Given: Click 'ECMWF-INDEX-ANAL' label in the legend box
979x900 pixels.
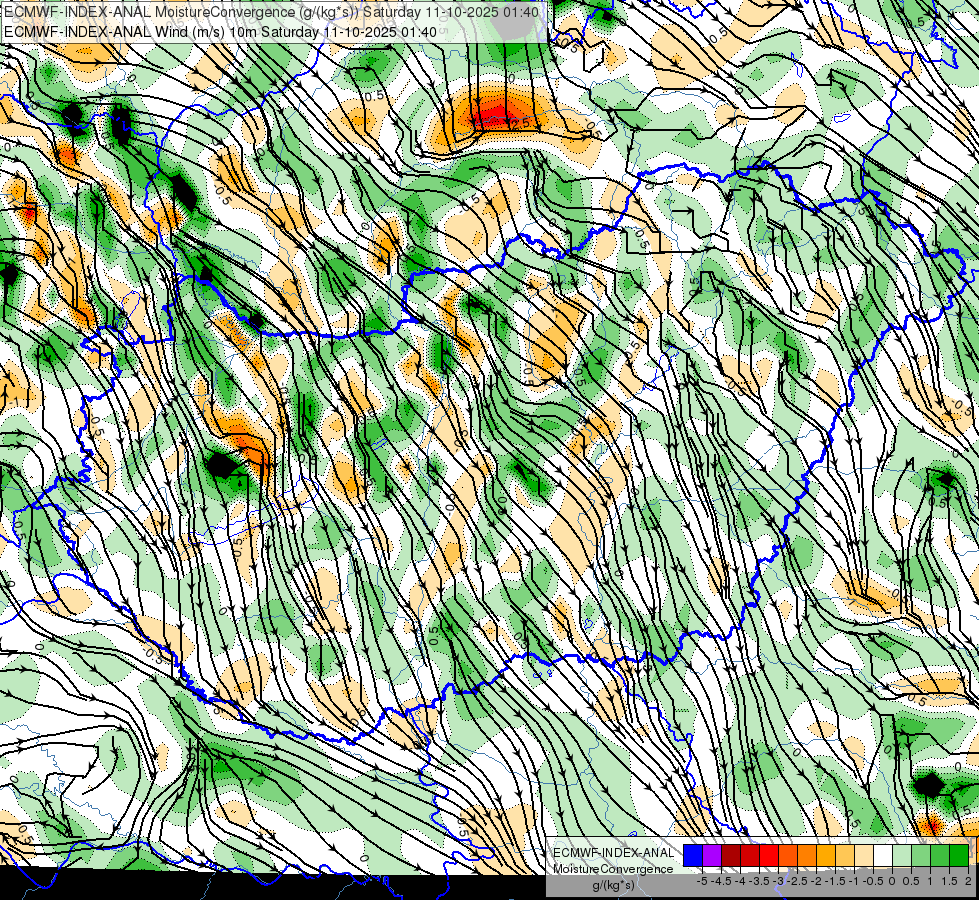Looking at the screenshot, I should [x=614, y=853].
